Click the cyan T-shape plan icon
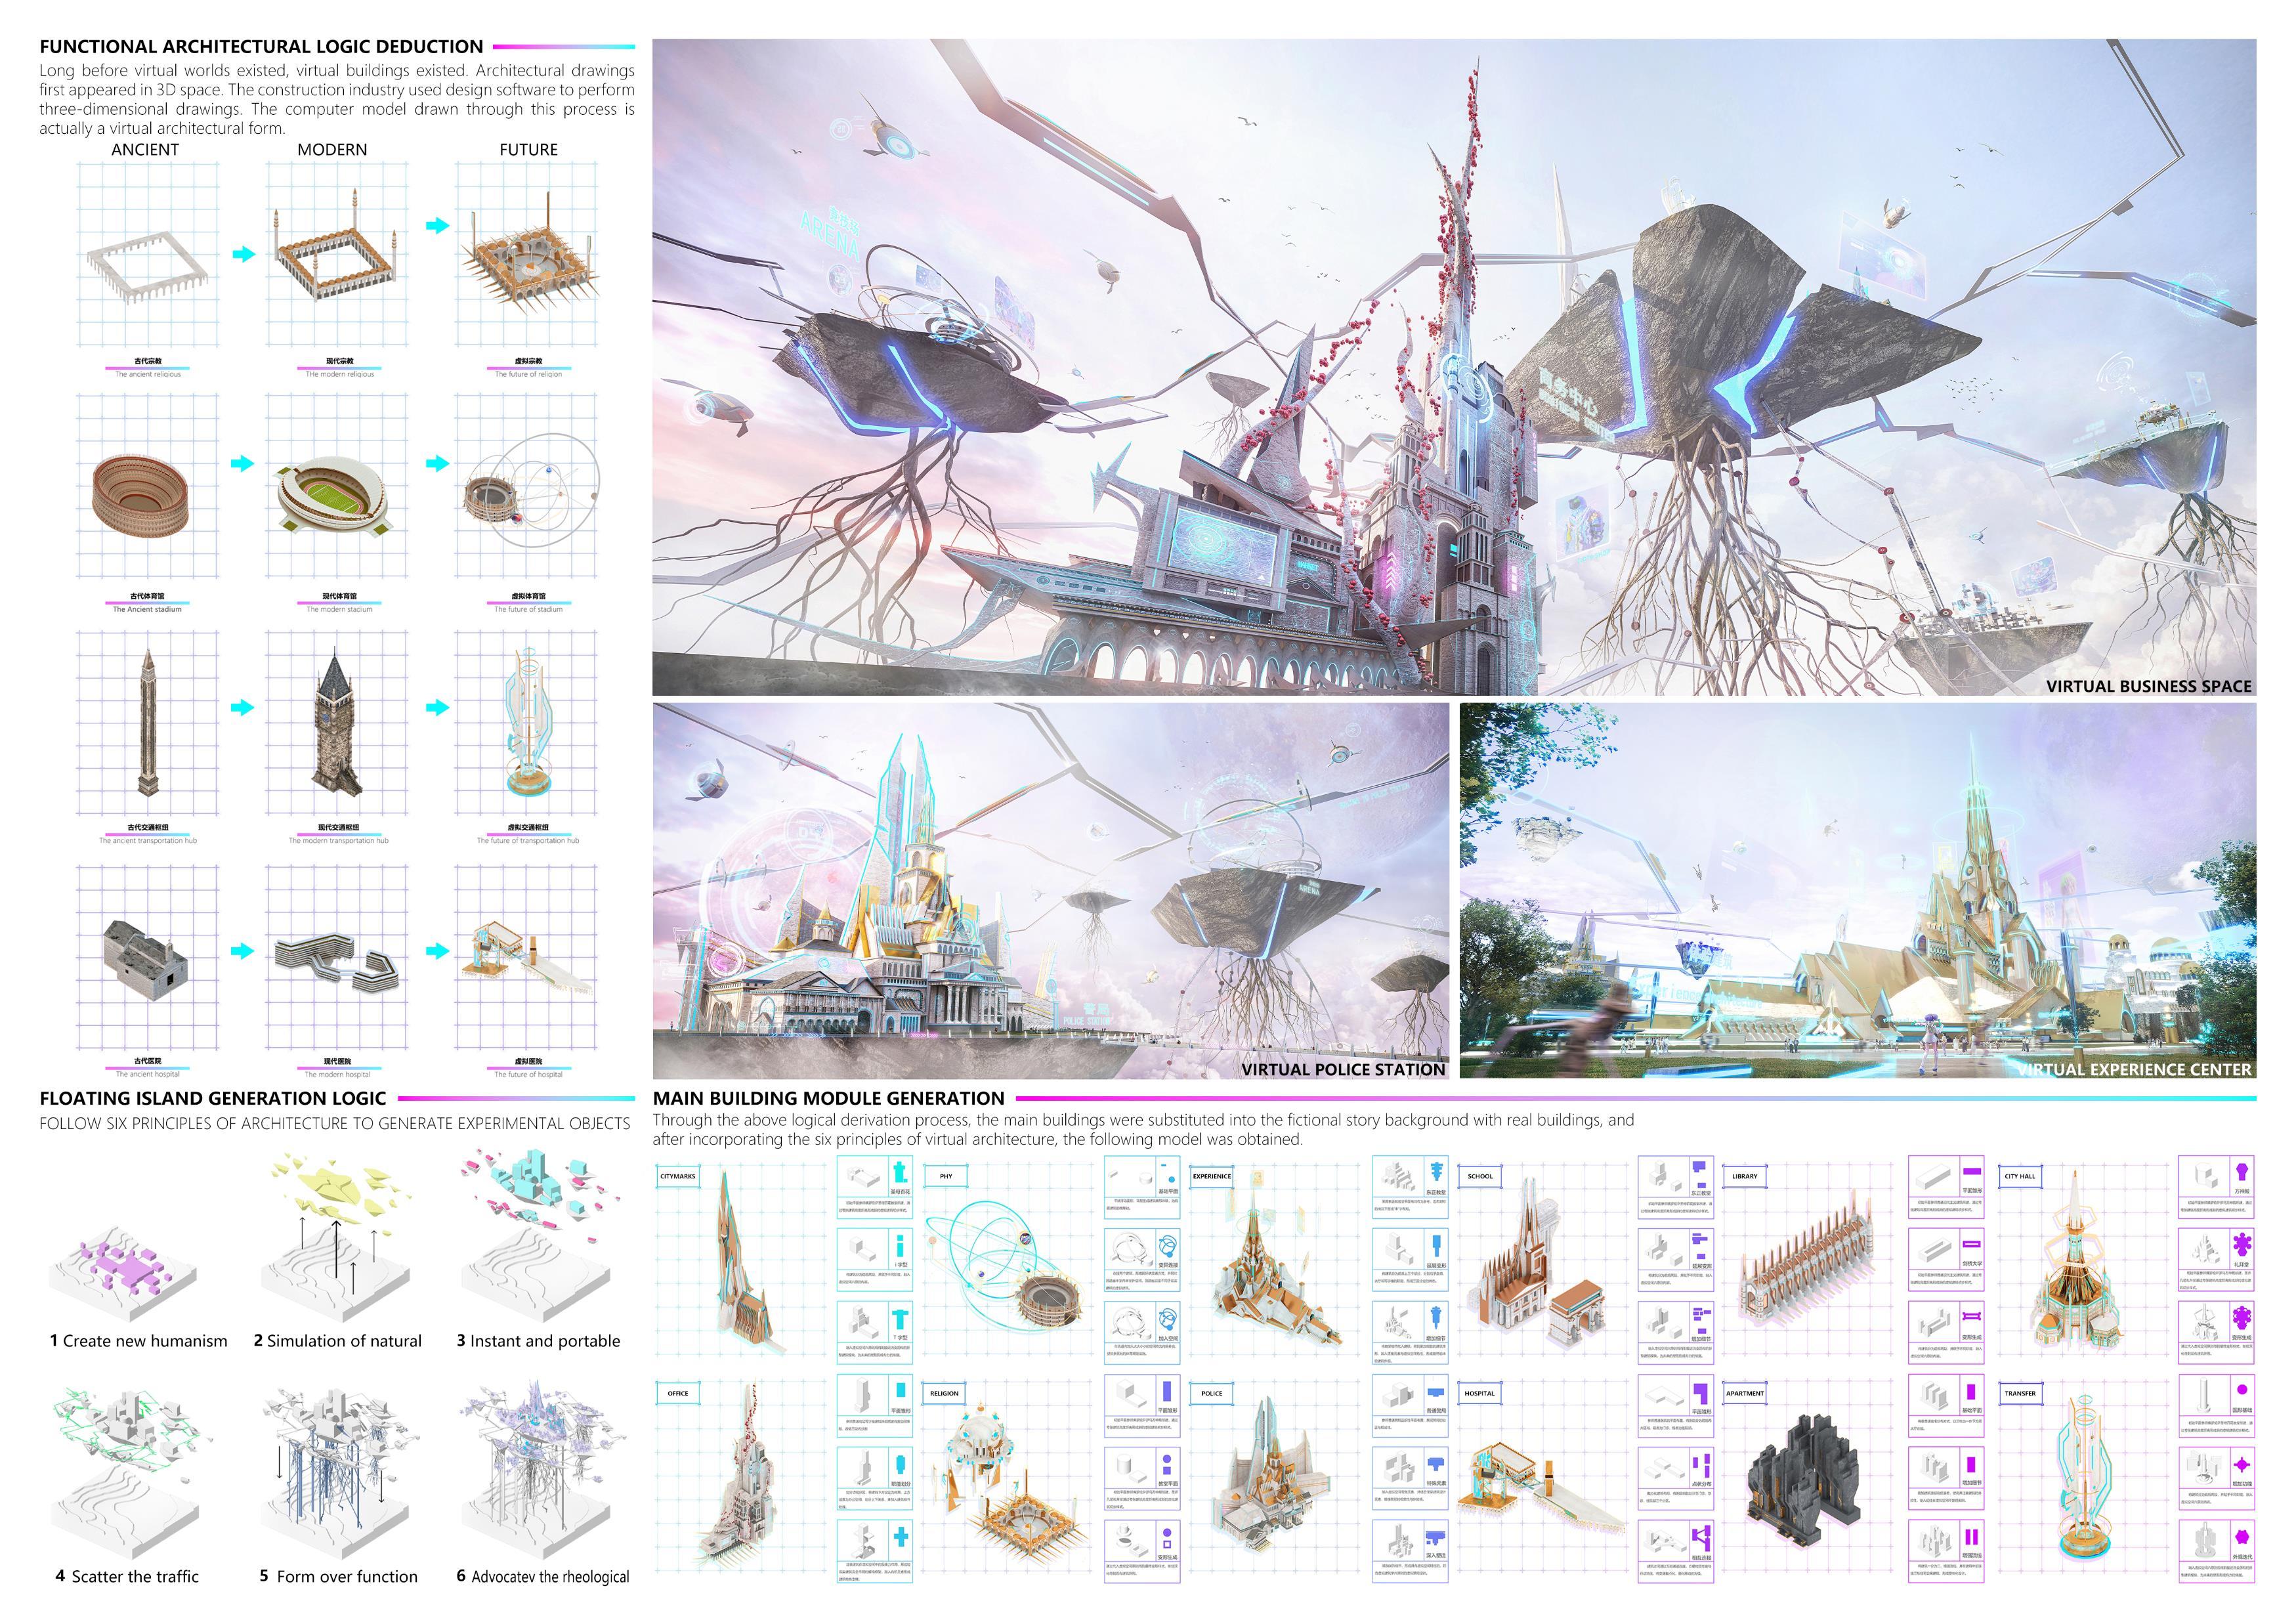The width and height of the screenshot is (2296, 1624). click(900, 1318)
